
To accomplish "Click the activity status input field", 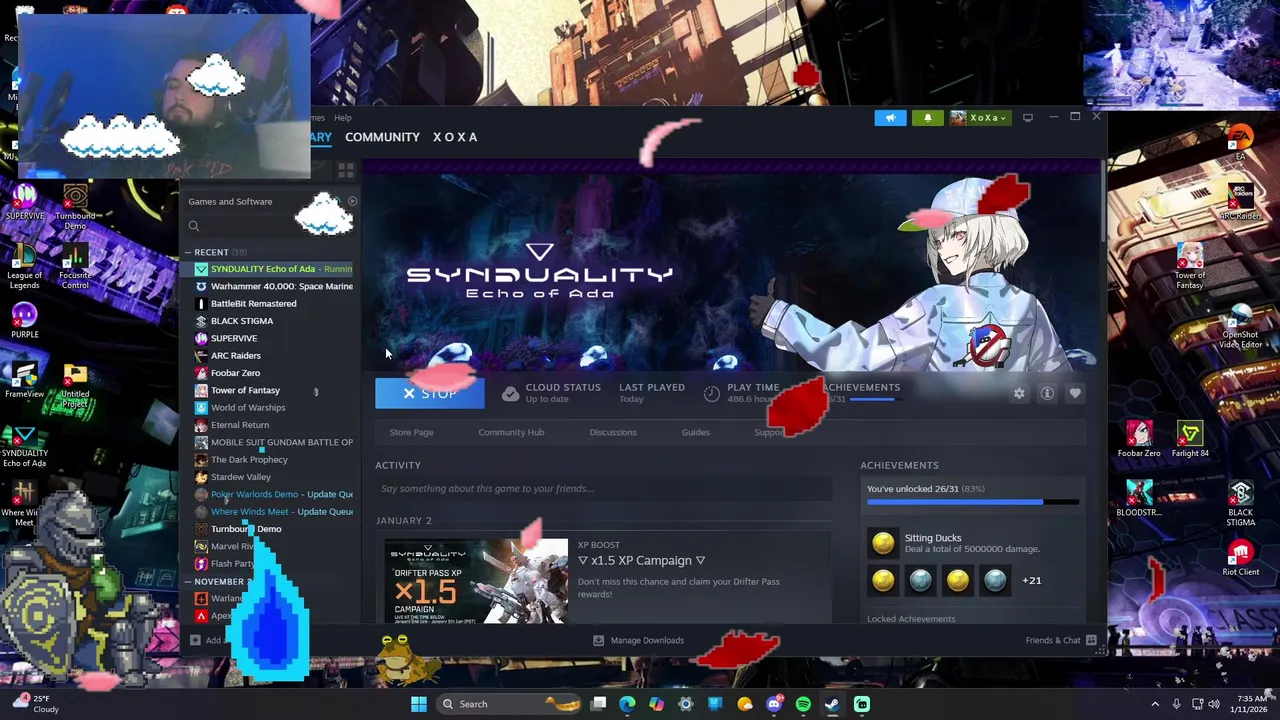I will (603, 489).
